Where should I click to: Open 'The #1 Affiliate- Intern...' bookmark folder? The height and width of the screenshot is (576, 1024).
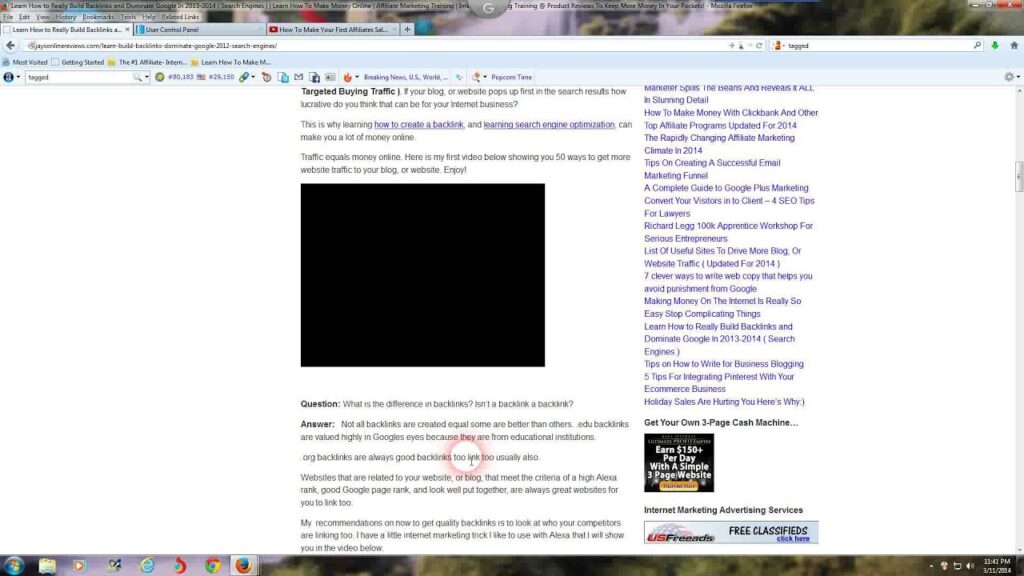point(148,62)
